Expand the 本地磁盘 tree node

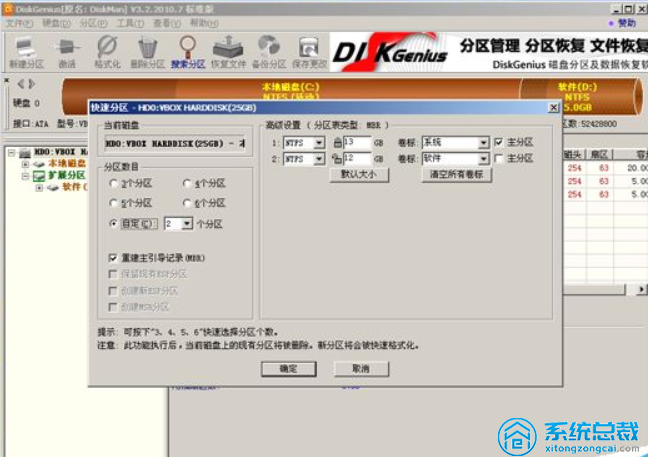click(26, 164)
